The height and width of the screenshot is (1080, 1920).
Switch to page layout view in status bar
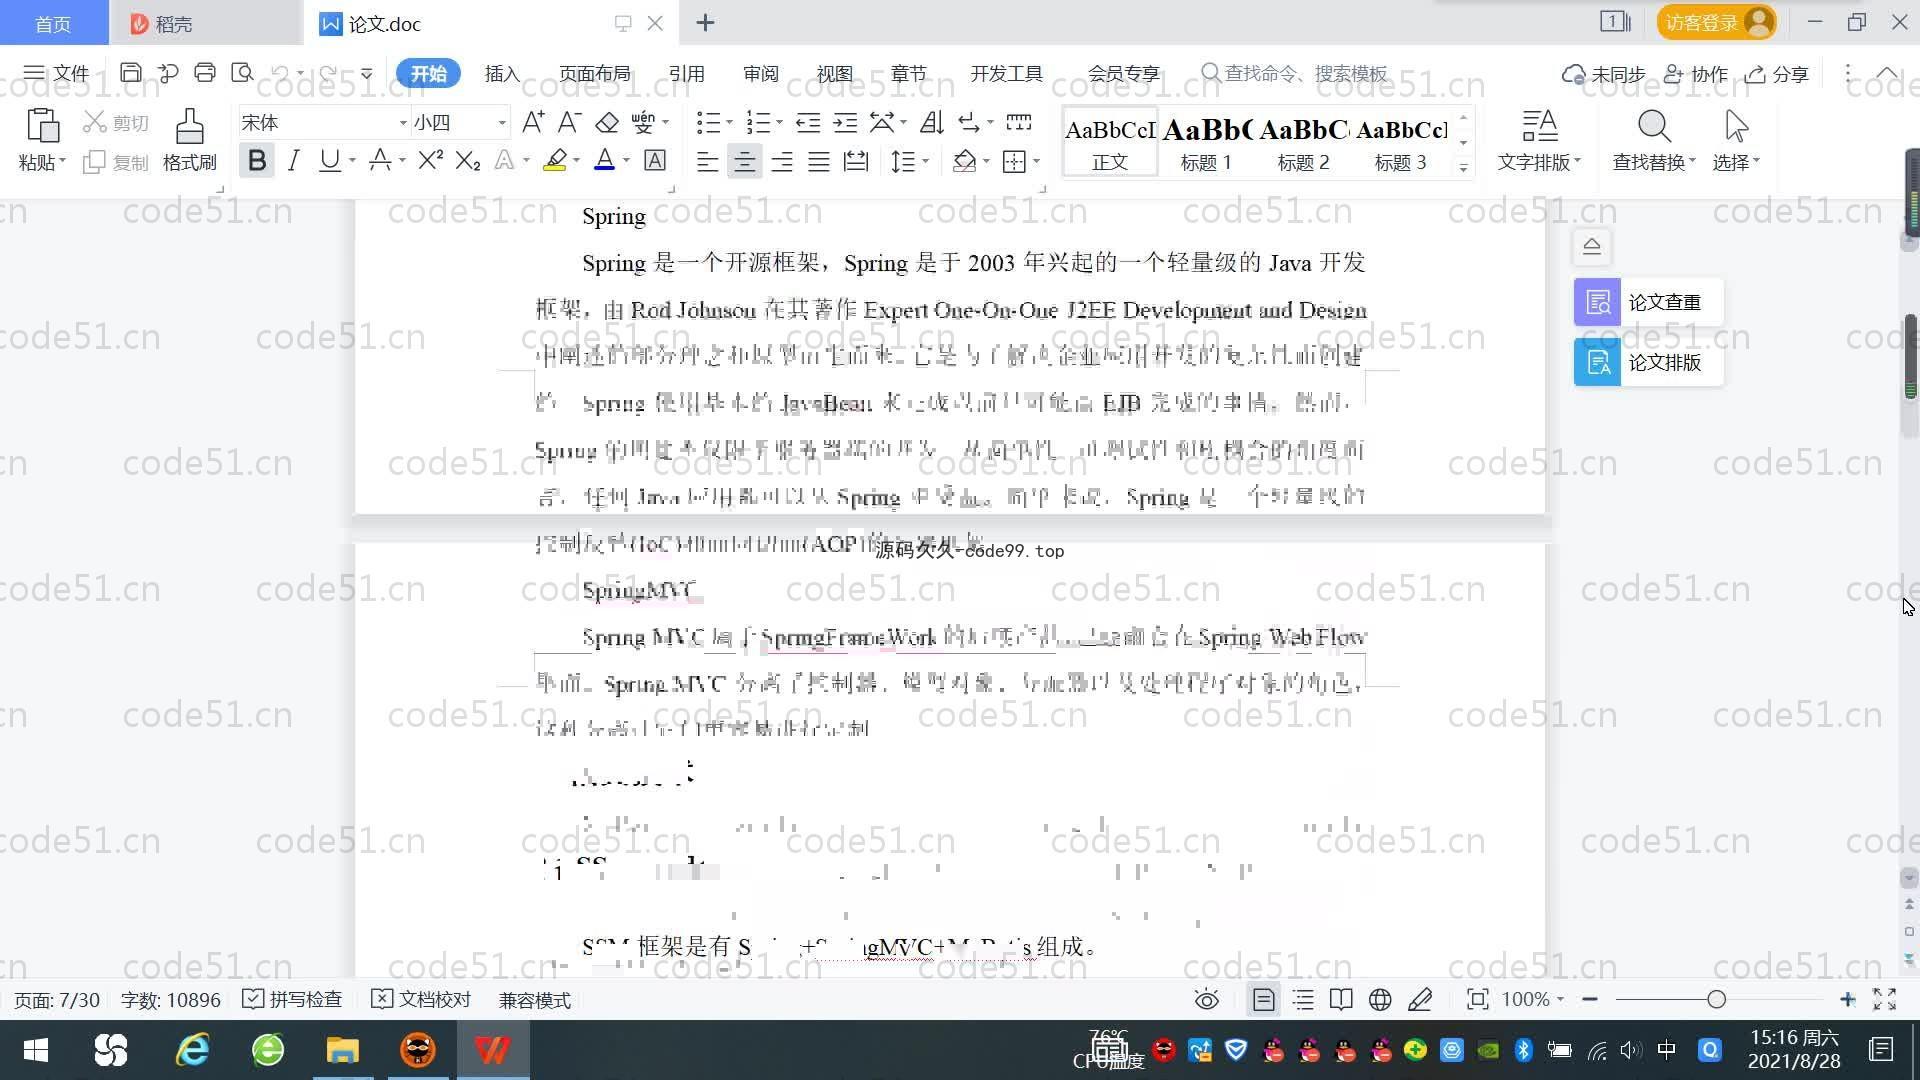pyautogui.click(x=1264, y=999)
